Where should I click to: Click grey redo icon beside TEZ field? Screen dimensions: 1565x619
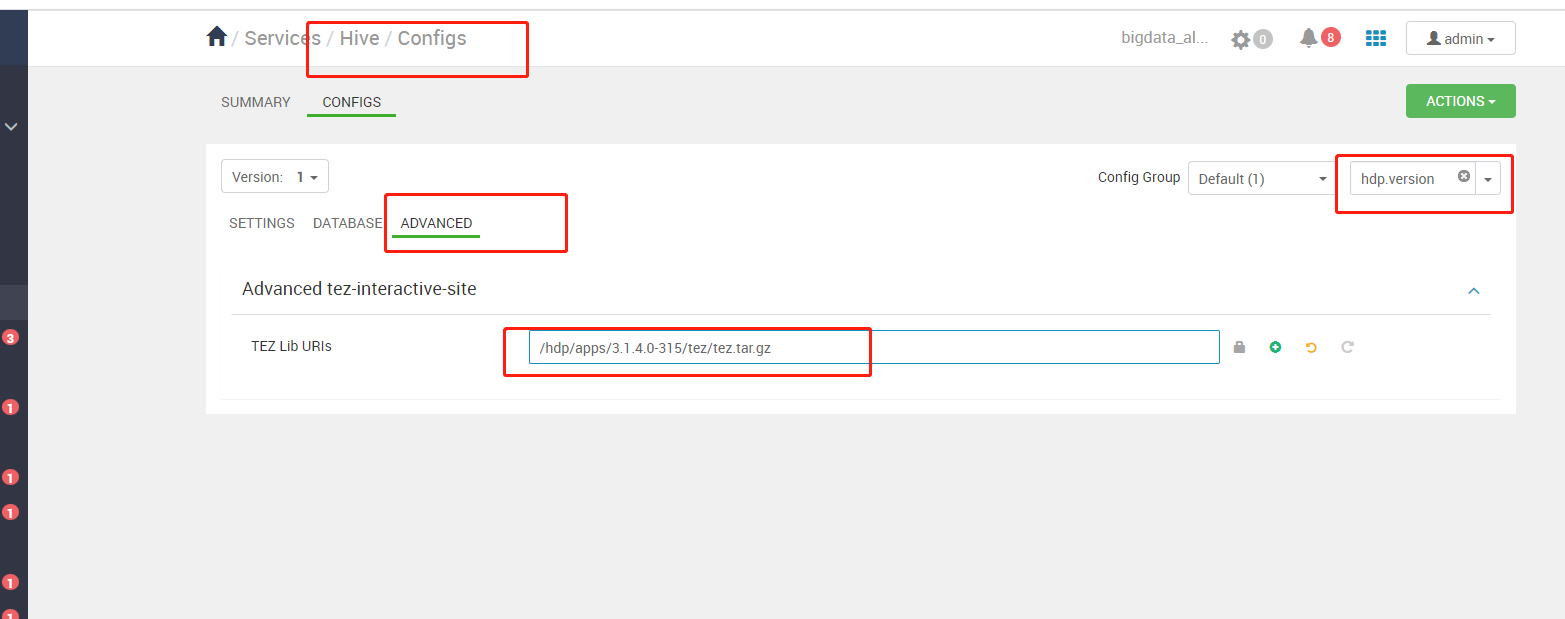pos(1347,347)
